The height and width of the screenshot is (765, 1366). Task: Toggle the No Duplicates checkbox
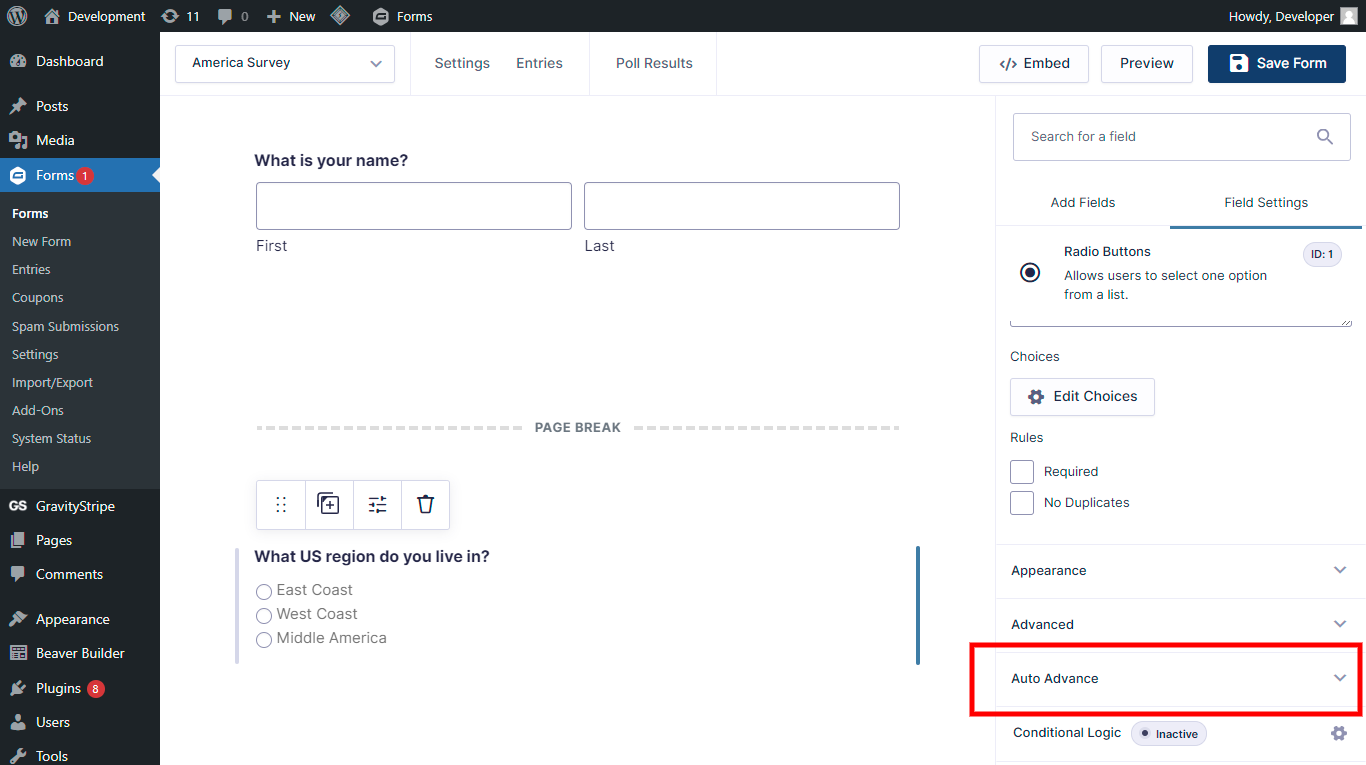(1022, 503)
